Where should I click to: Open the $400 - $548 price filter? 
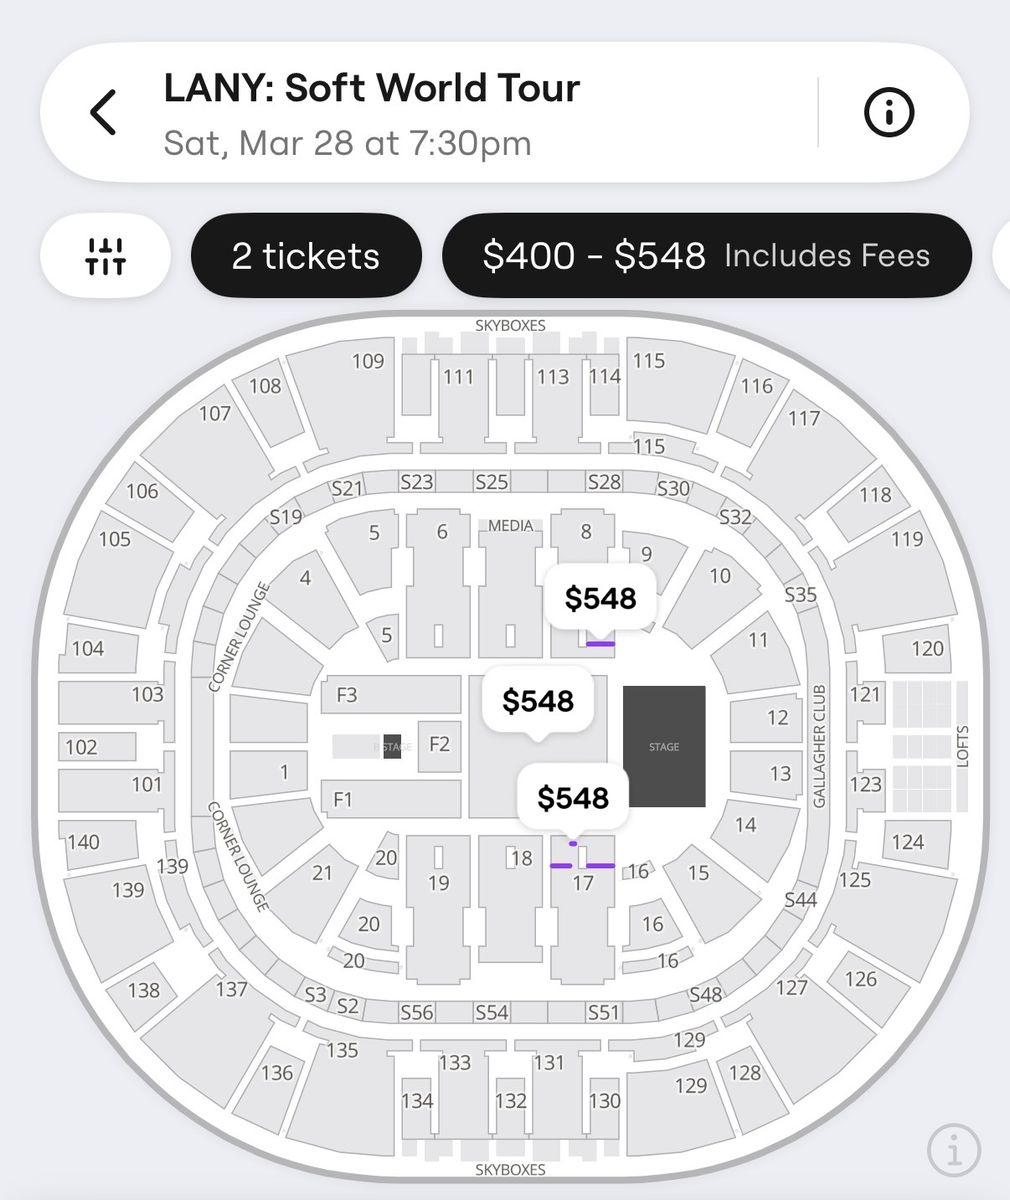coord(706,256)
